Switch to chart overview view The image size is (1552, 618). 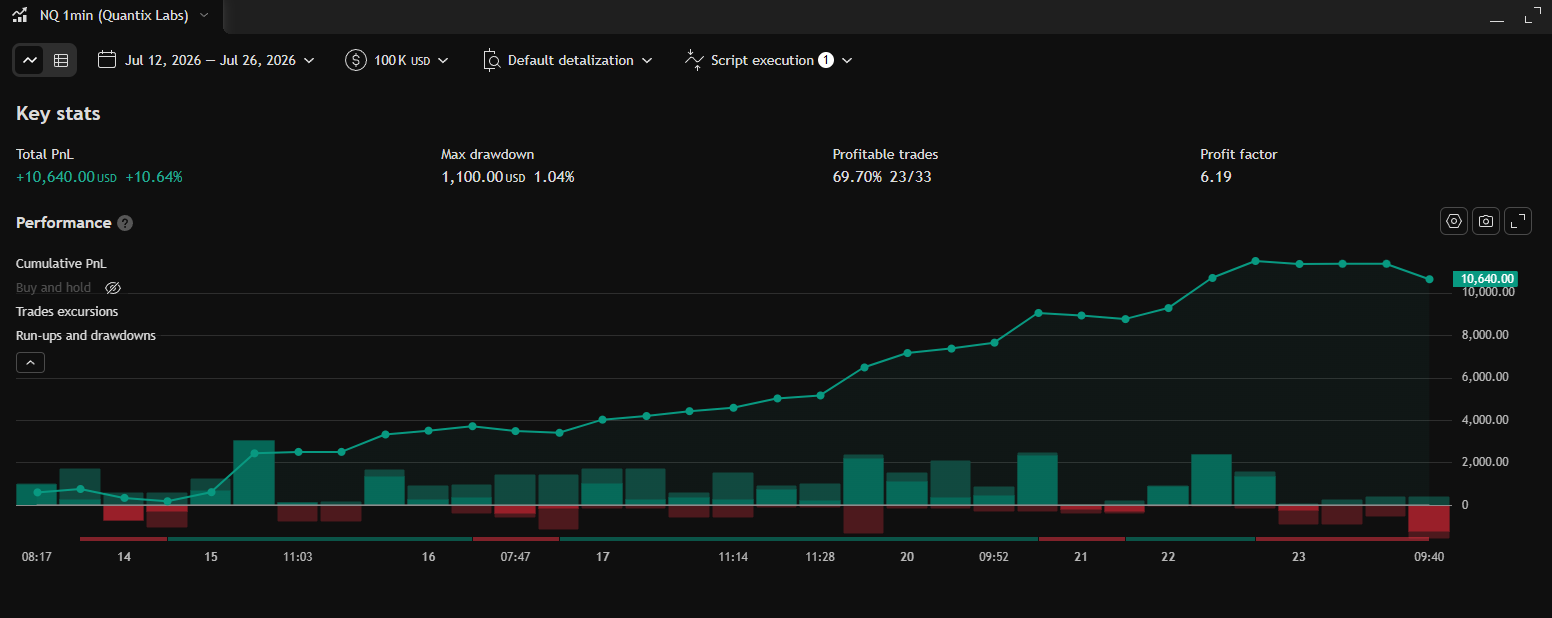[31, 60]
